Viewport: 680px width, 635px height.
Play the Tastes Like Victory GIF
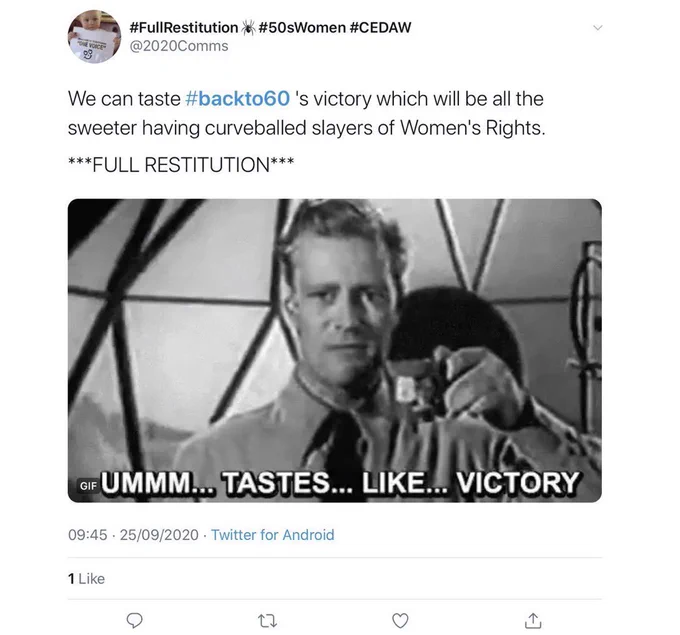tap(335, 350)
